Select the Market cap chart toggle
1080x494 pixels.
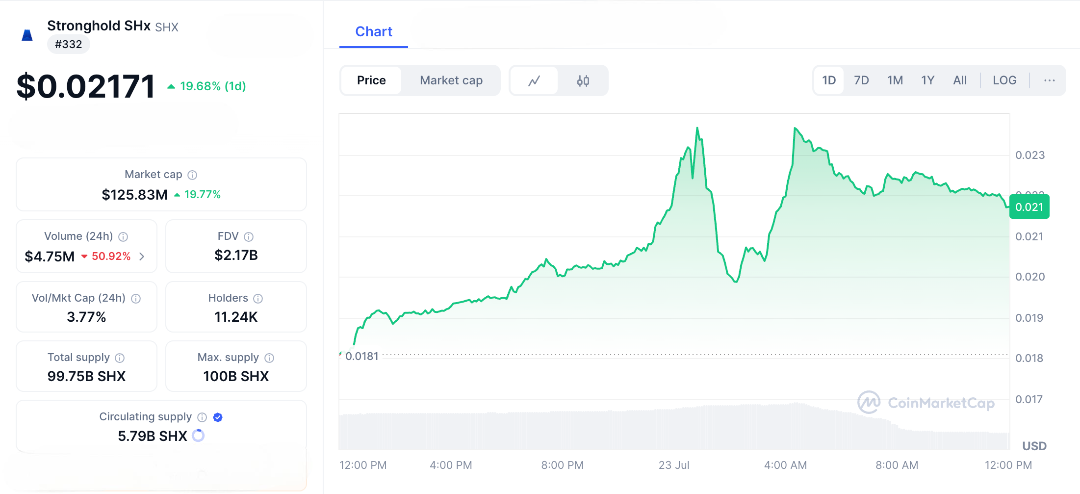(451, 81)
